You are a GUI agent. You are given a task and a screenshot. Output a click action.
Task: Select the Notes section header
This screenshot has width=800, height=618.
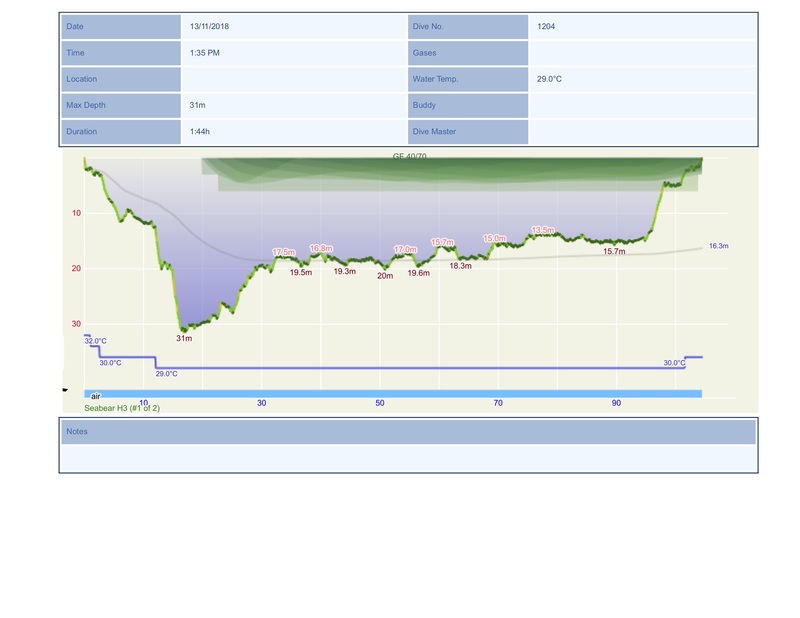pos(408,431)
